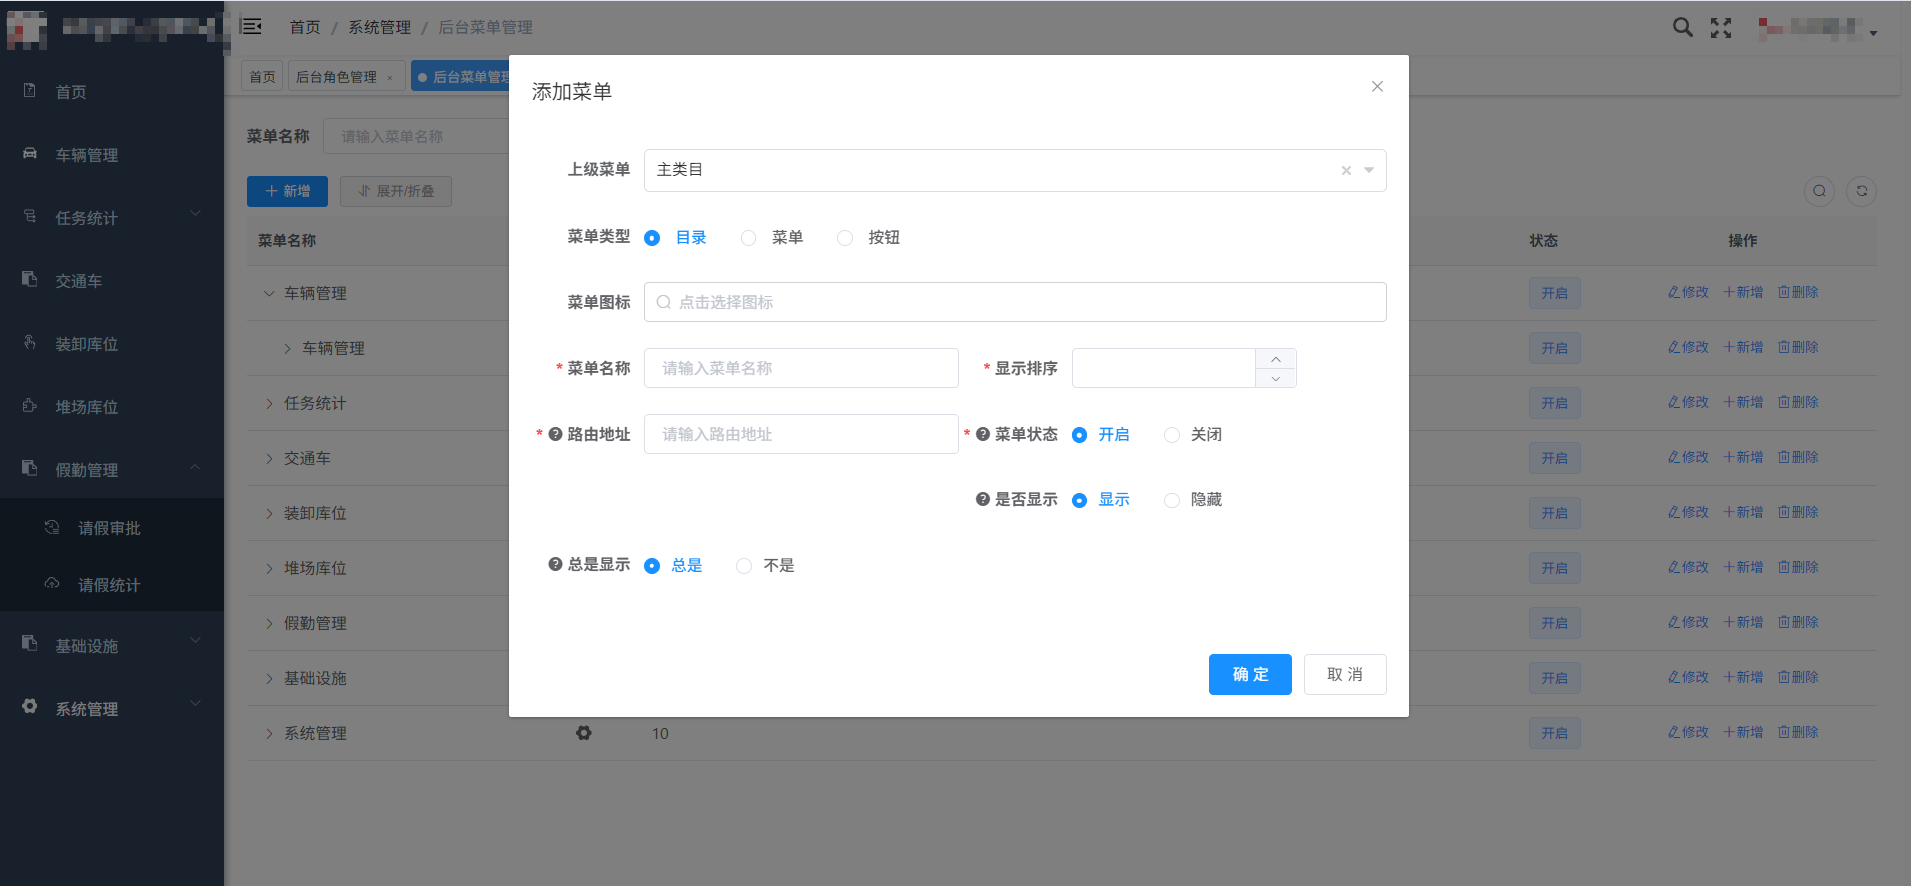
Task: Click 新增 in the 交通车 row
Action: pyautogui.click(x=1743, y=457)
